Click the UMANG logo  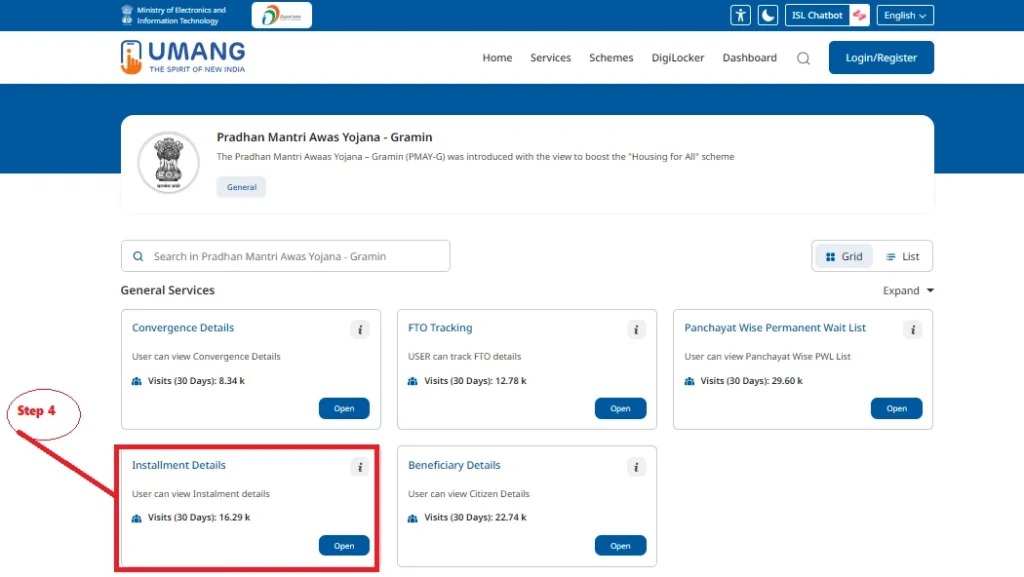[x=183, y=57]
